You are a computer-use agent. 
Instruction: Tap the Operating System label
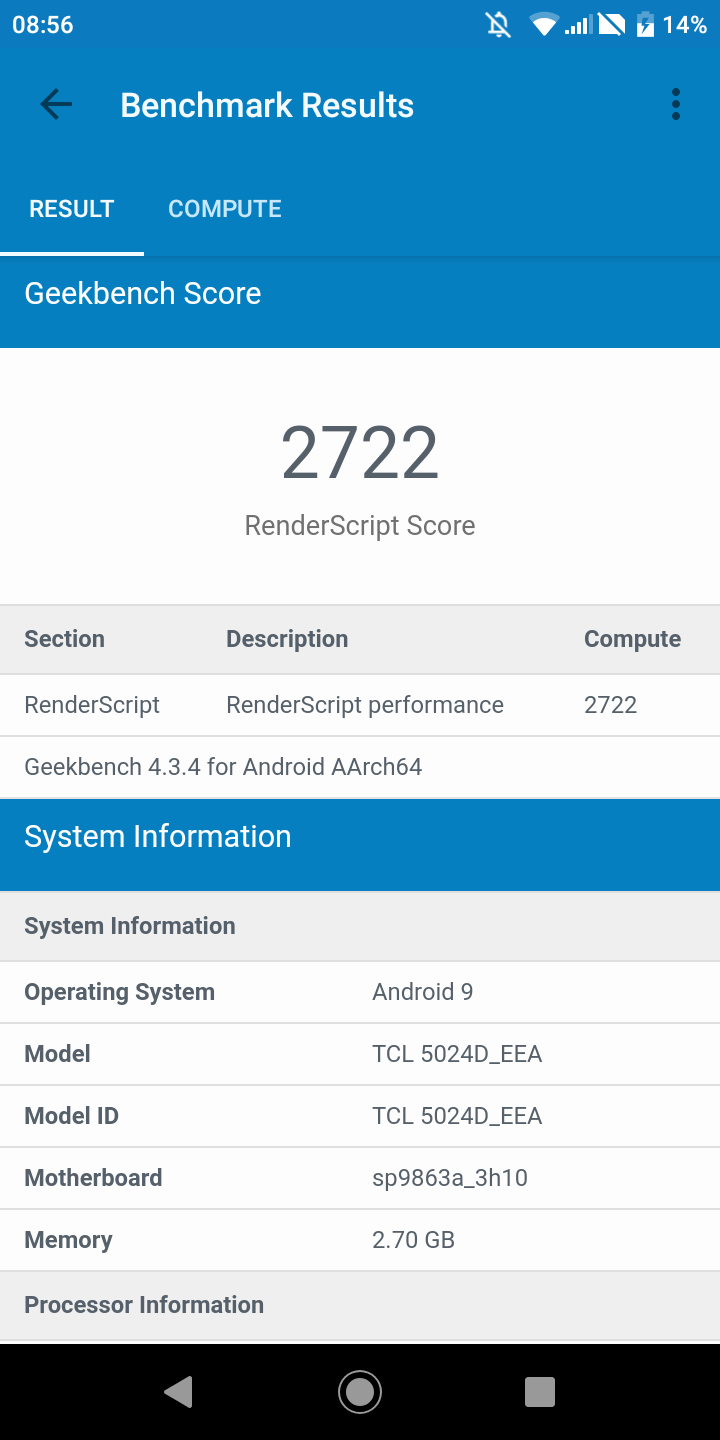click(119, 992)
